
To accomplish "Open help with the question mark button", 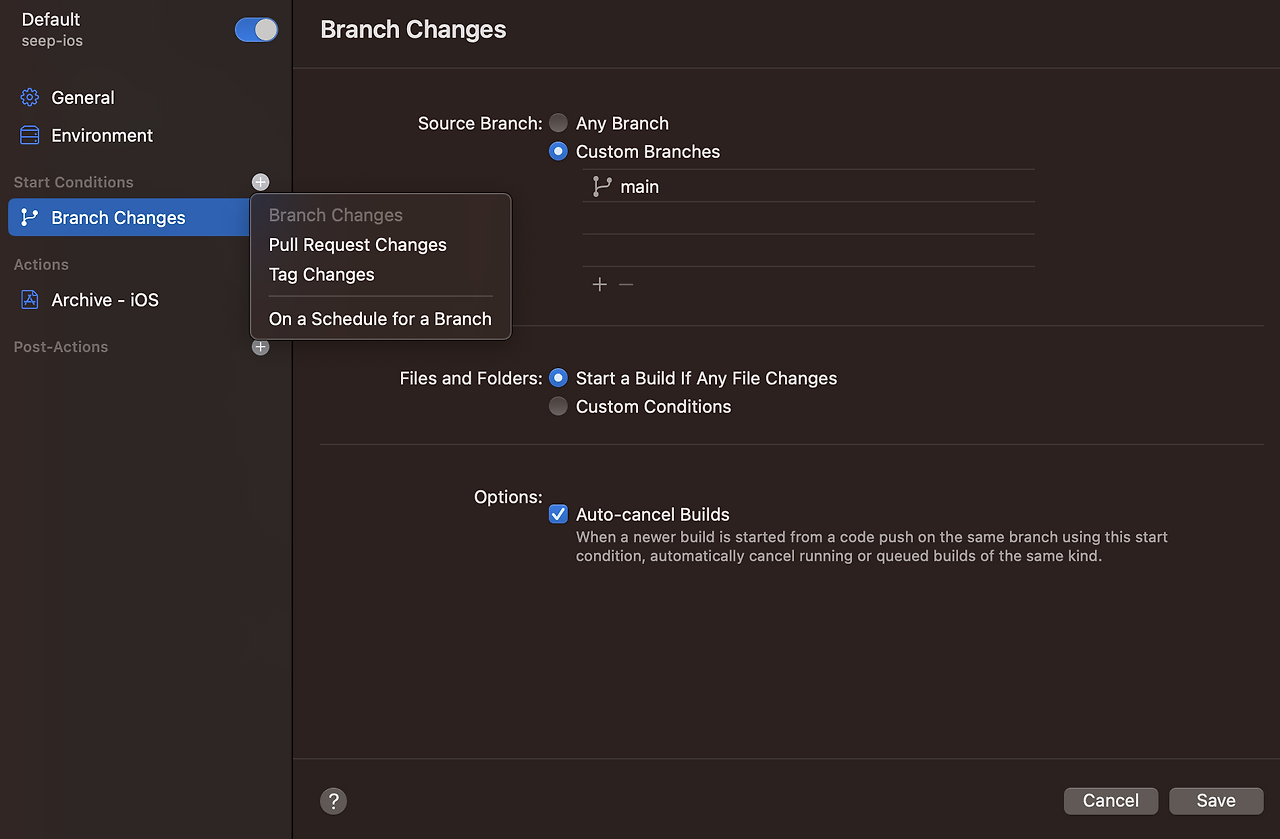I will click(x=333, y=801).
